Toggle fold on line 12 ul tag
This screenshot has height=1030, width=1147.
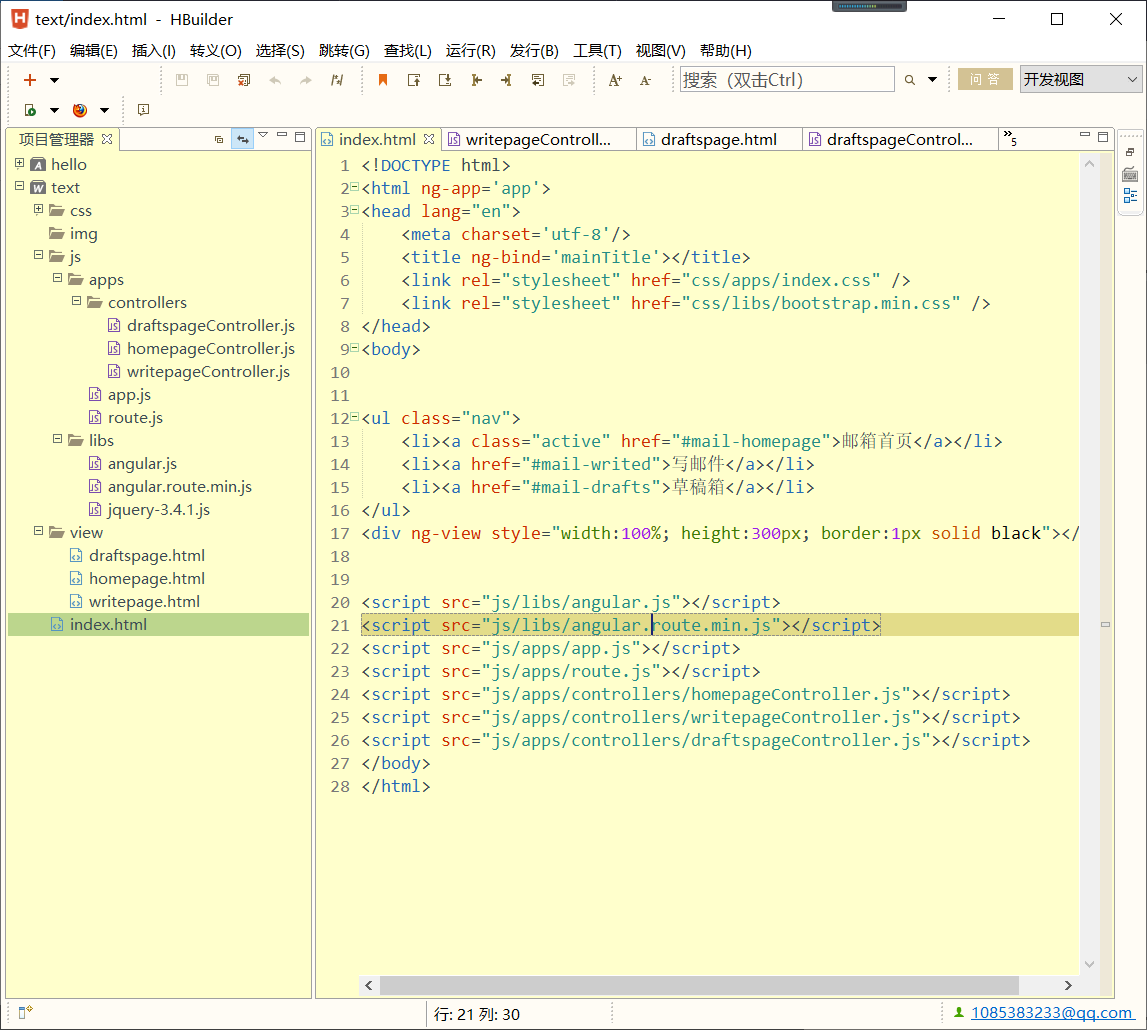(355, 417)
